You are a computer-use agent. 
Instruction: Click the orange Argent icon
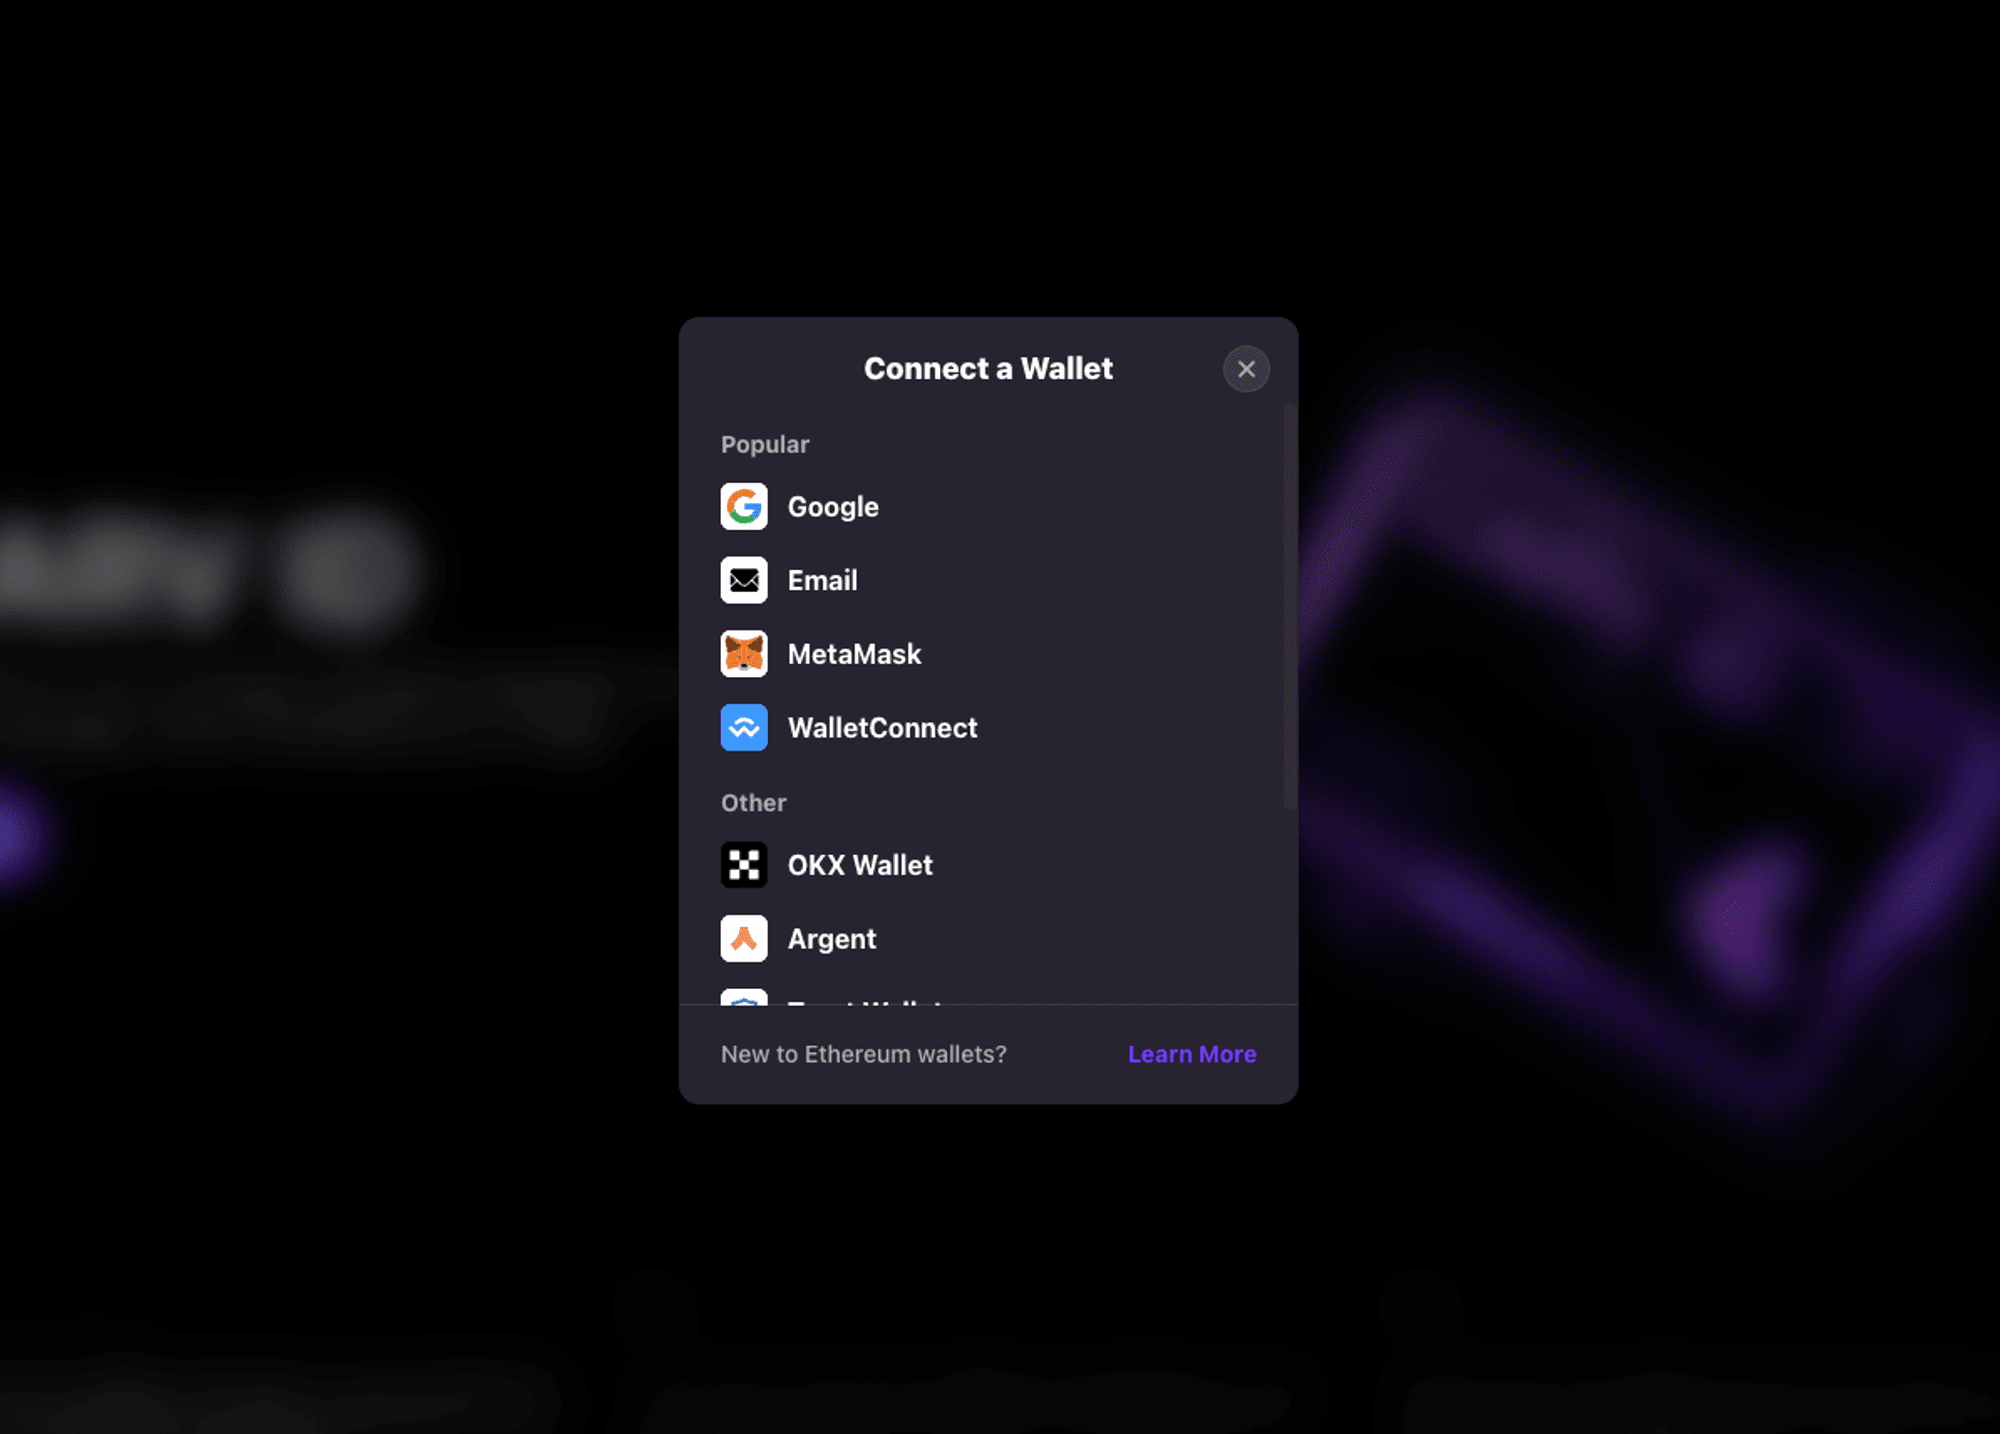[744, 939]
